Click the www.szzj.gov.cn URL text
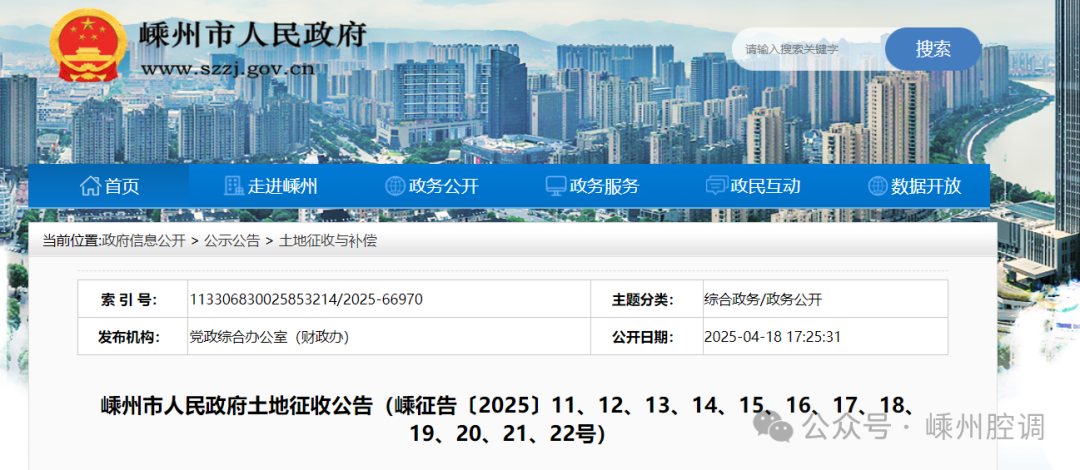This screenshot has width=1080, height=470. click(x=227, y=68)
